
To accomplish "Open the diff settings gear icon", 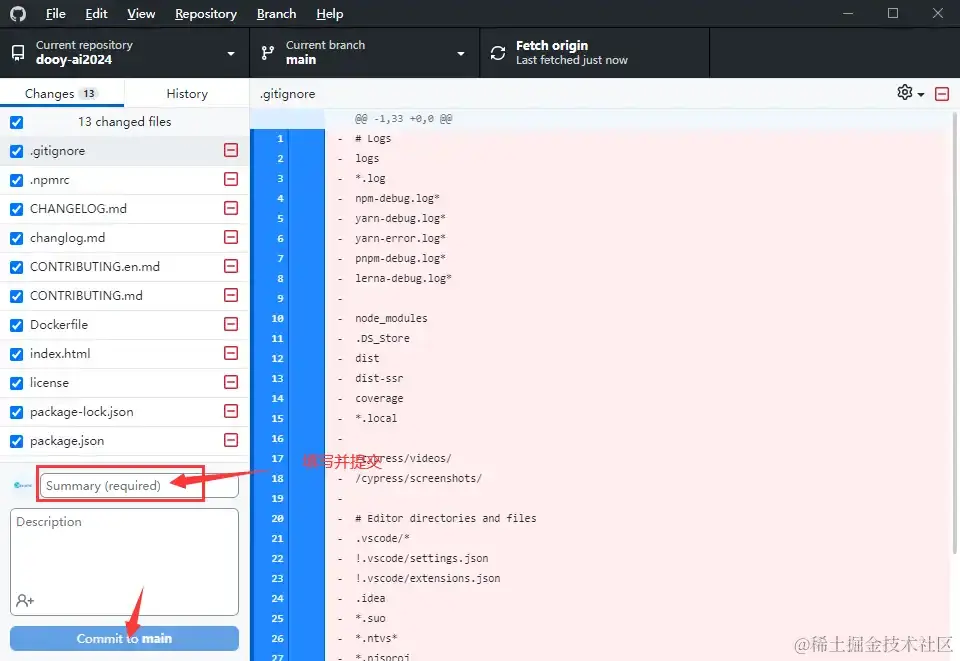I will [904, 92].
